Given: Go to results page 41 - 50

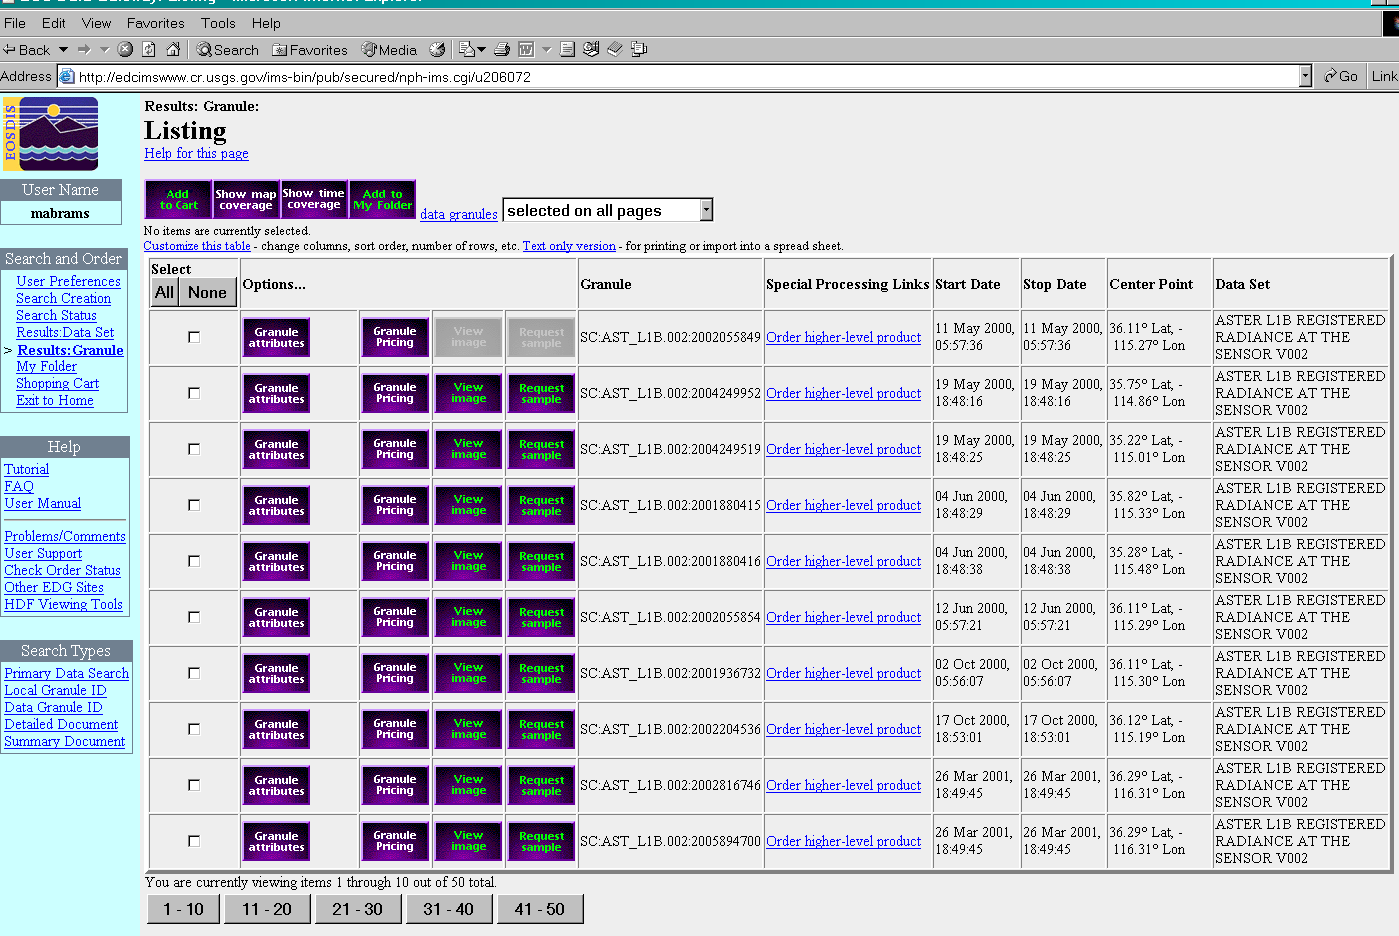Looking at the screenshot, I should click(x=540, y=909).
